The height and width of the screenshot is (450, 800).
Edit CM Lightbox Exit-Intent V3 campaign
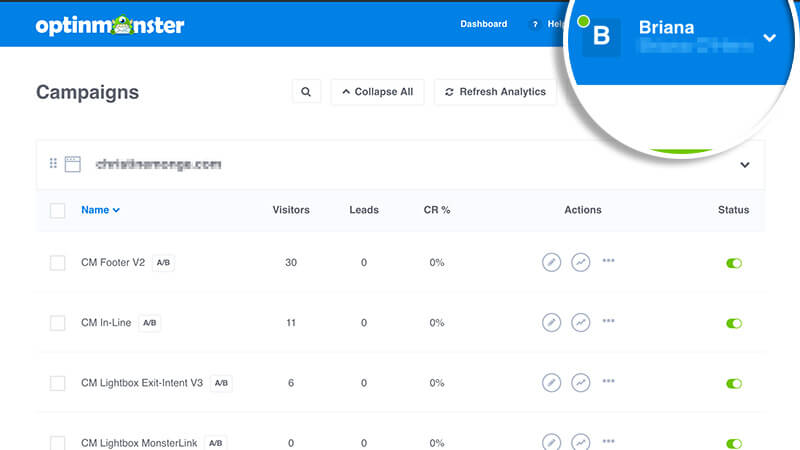[x=551, y=383]
